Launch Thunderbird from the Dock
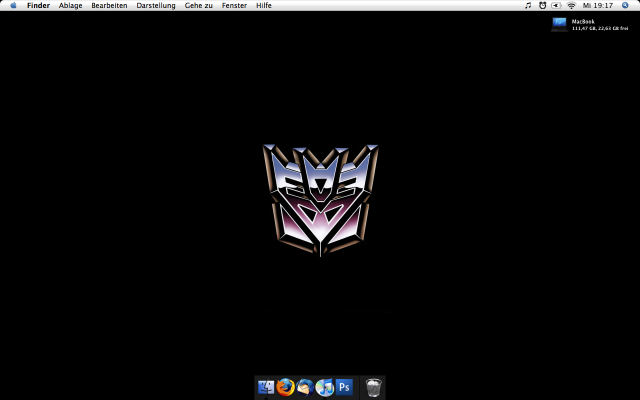 tap(305, 387)
